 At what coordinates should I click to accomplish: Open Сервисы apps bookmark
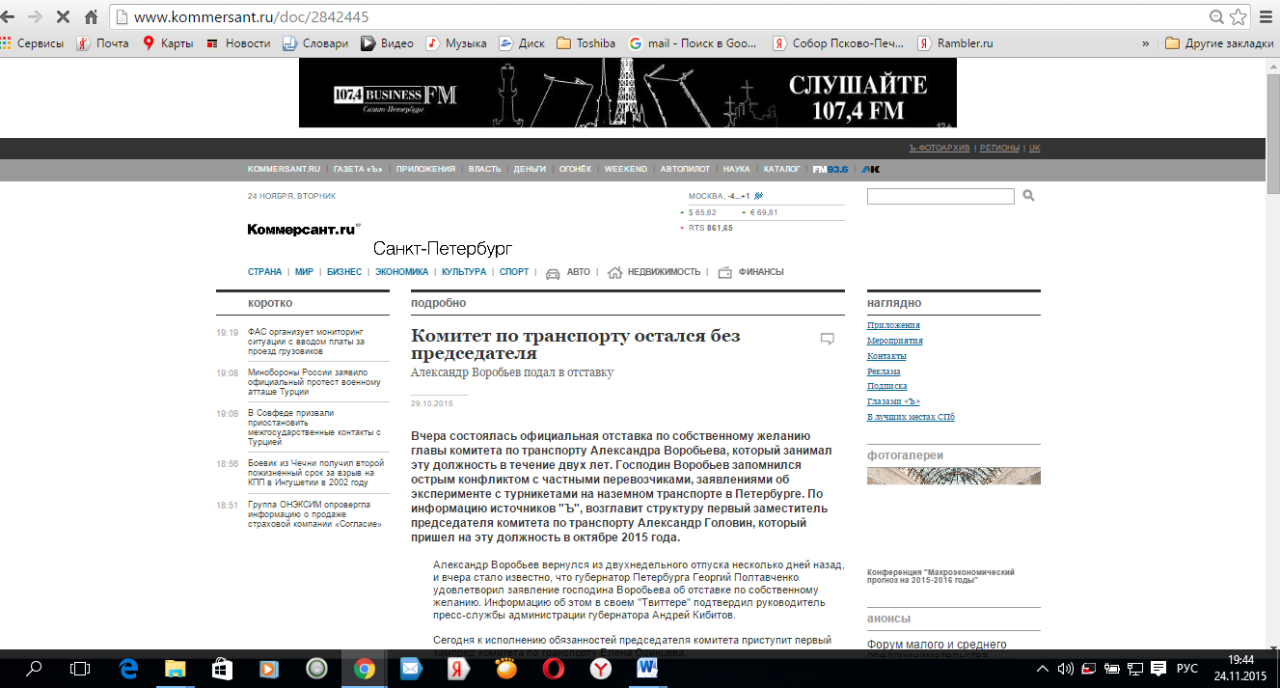pos(32,43)
